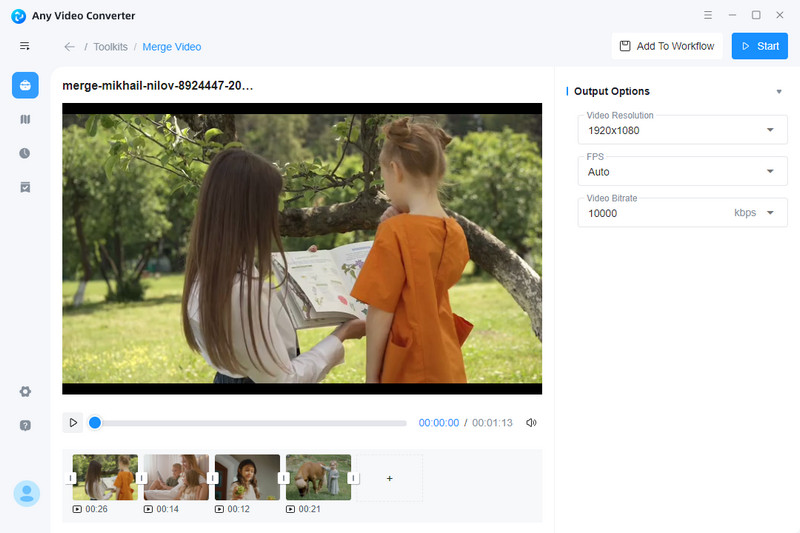Screen dimensions: 800x533
Task: Maximize the Any Video Converter window
Action: pyautogui.click(x=756, y=15)
